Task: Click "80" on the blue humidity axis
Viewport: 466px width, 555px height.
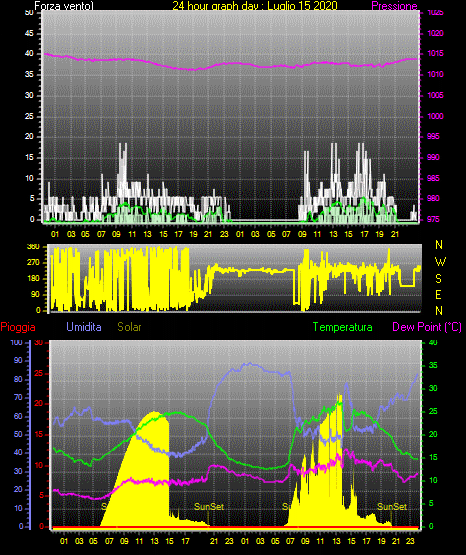Action: pos(18,379)
